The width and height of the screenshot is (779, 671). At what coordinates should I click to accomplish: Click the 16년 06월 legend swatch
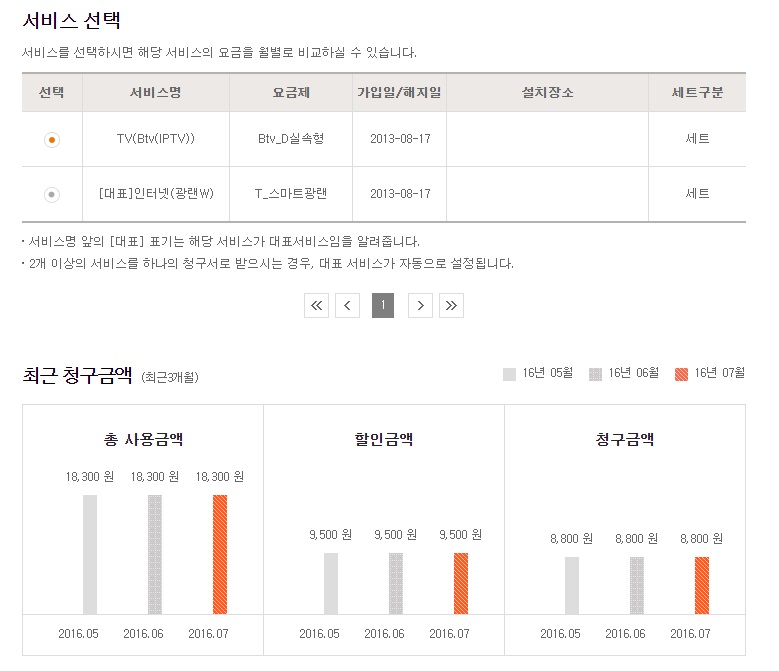coord(595,374)
